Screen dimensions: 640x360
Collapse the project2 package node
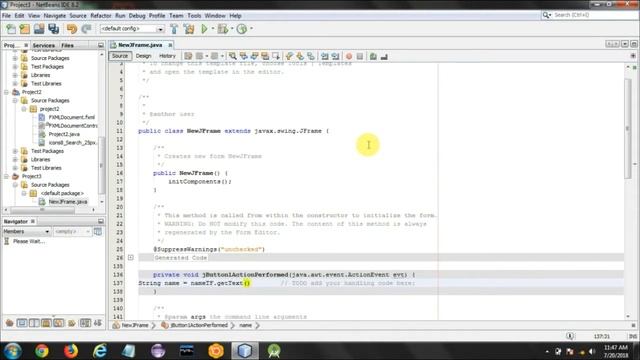pyautogui.click(x=24, y=109)
